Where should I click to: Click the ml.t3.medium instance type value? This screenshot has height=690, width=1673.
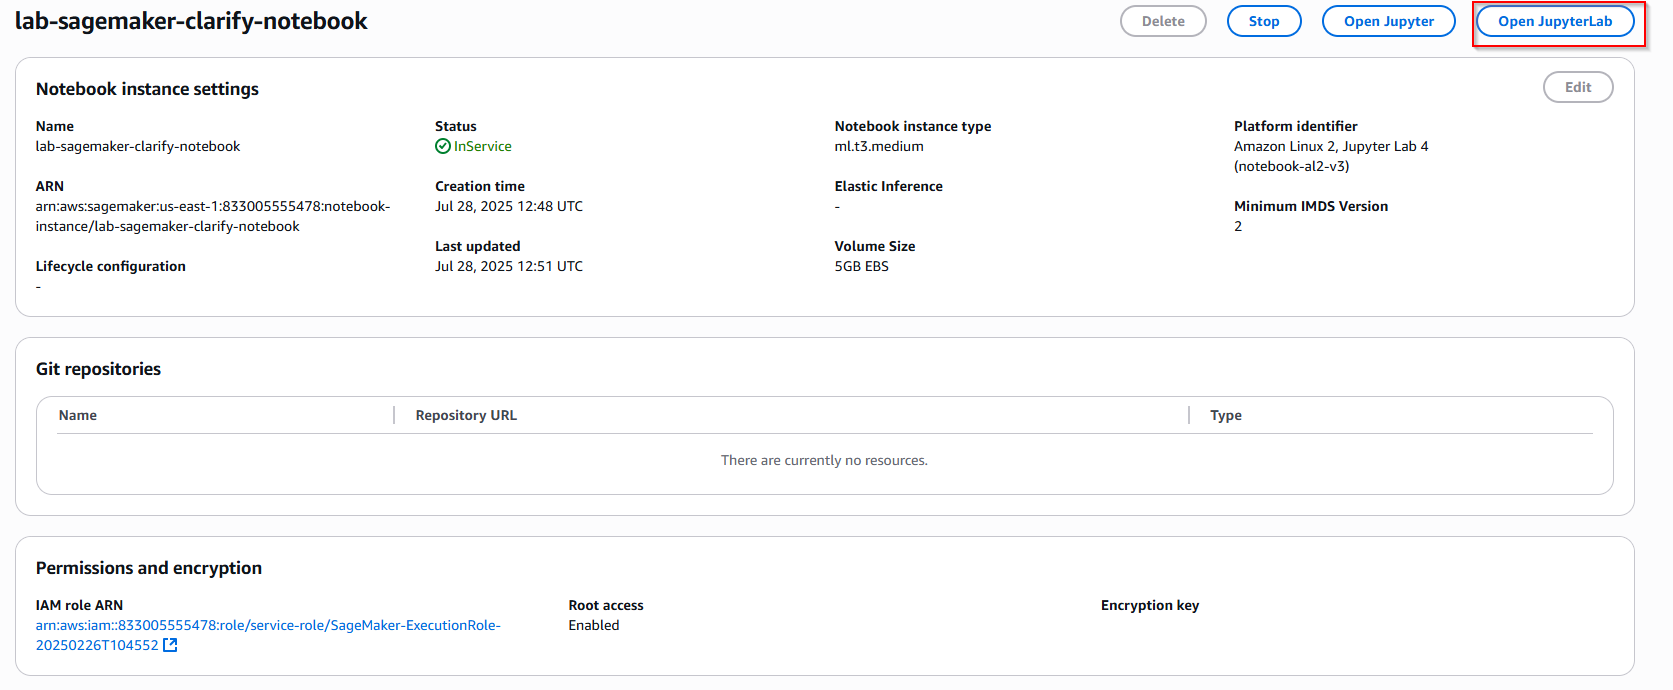click(879, 146)
